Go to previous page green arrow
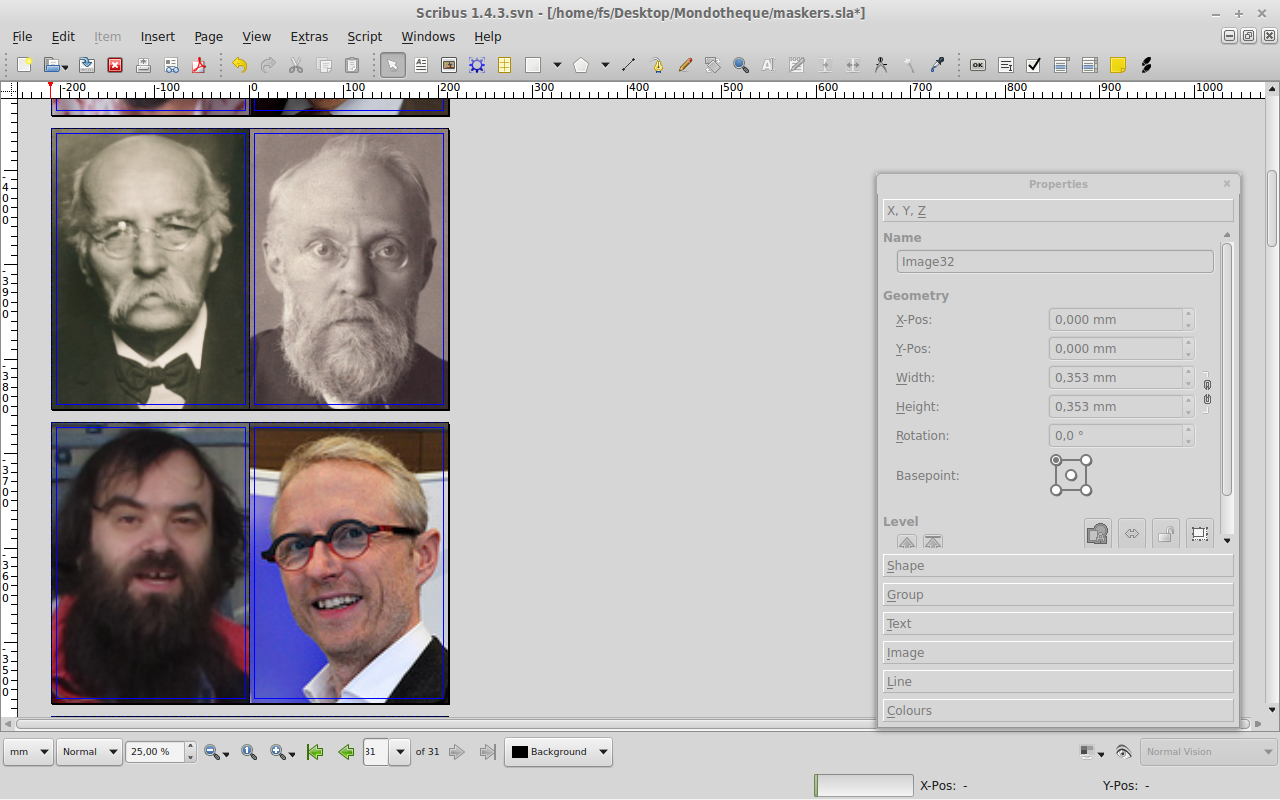This screenshot has height=800, width=1280. coord(346,752)
